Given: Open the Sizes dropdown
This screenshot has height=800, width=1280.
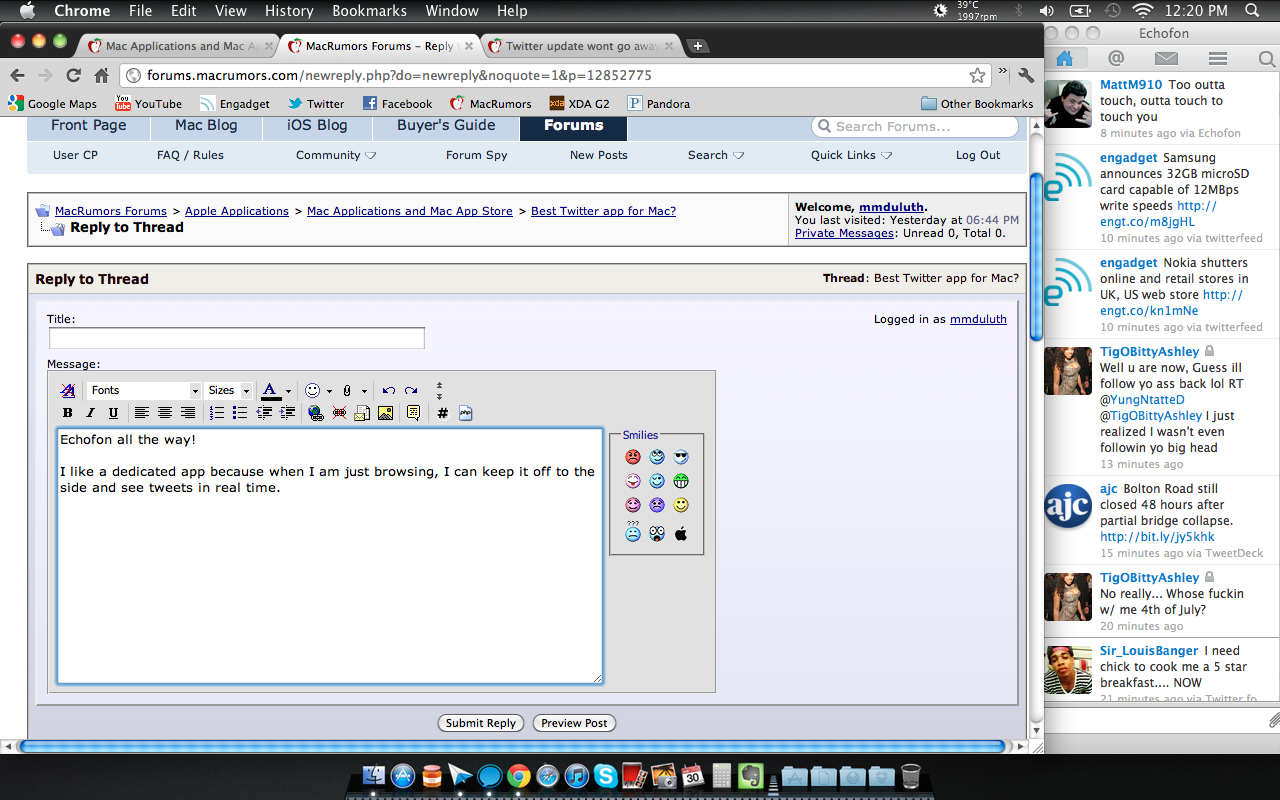Looking at the screenshot, I should pos(229,390).
